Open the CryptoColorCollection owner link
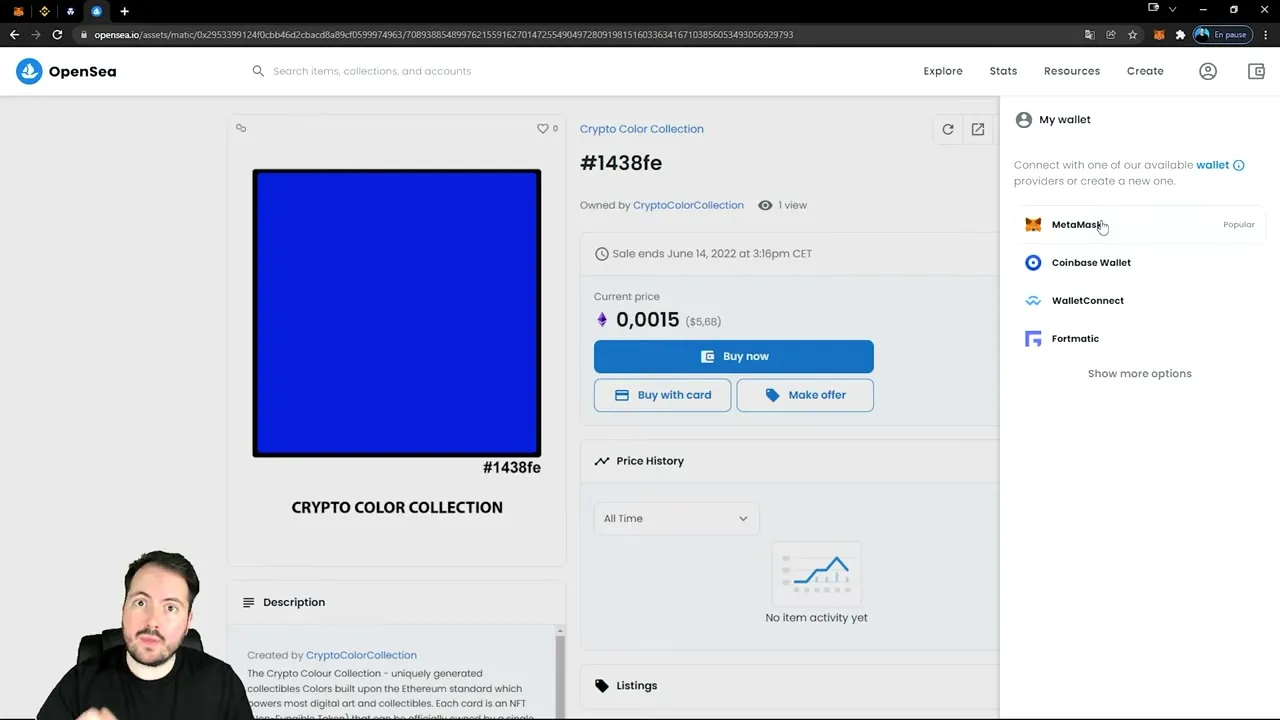The image size is (1280, 720). pyautogui.click(x=688, y=205)
